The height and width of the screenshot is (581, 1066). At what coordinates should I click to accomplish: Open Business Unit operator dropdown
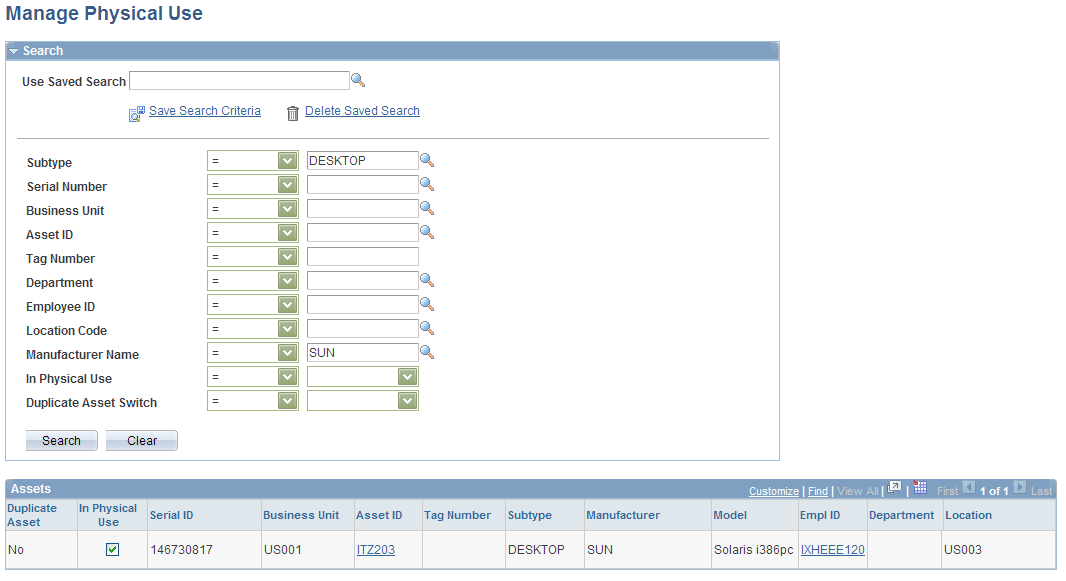click(253, 209)
